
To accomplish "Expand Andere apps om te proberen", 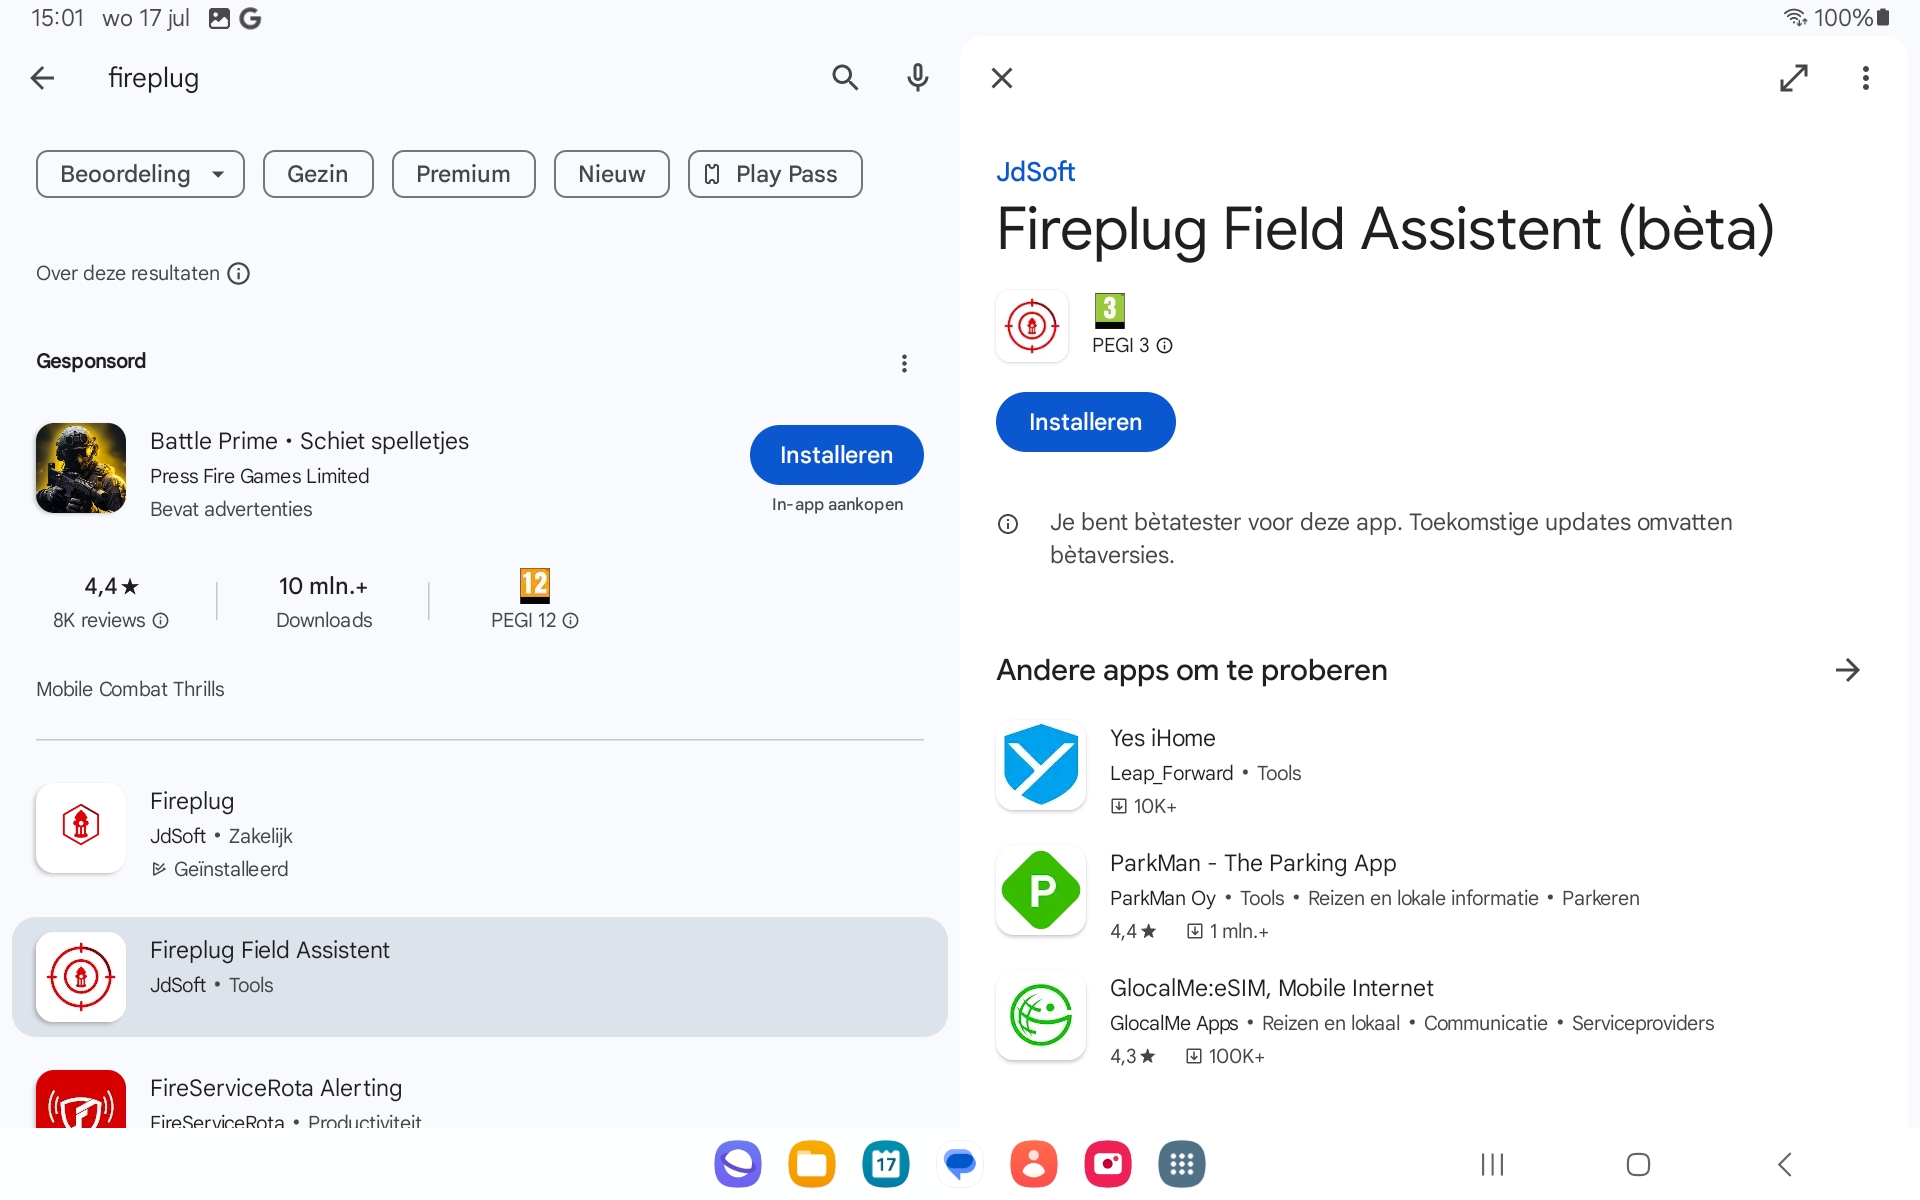I will [1847, 670].
